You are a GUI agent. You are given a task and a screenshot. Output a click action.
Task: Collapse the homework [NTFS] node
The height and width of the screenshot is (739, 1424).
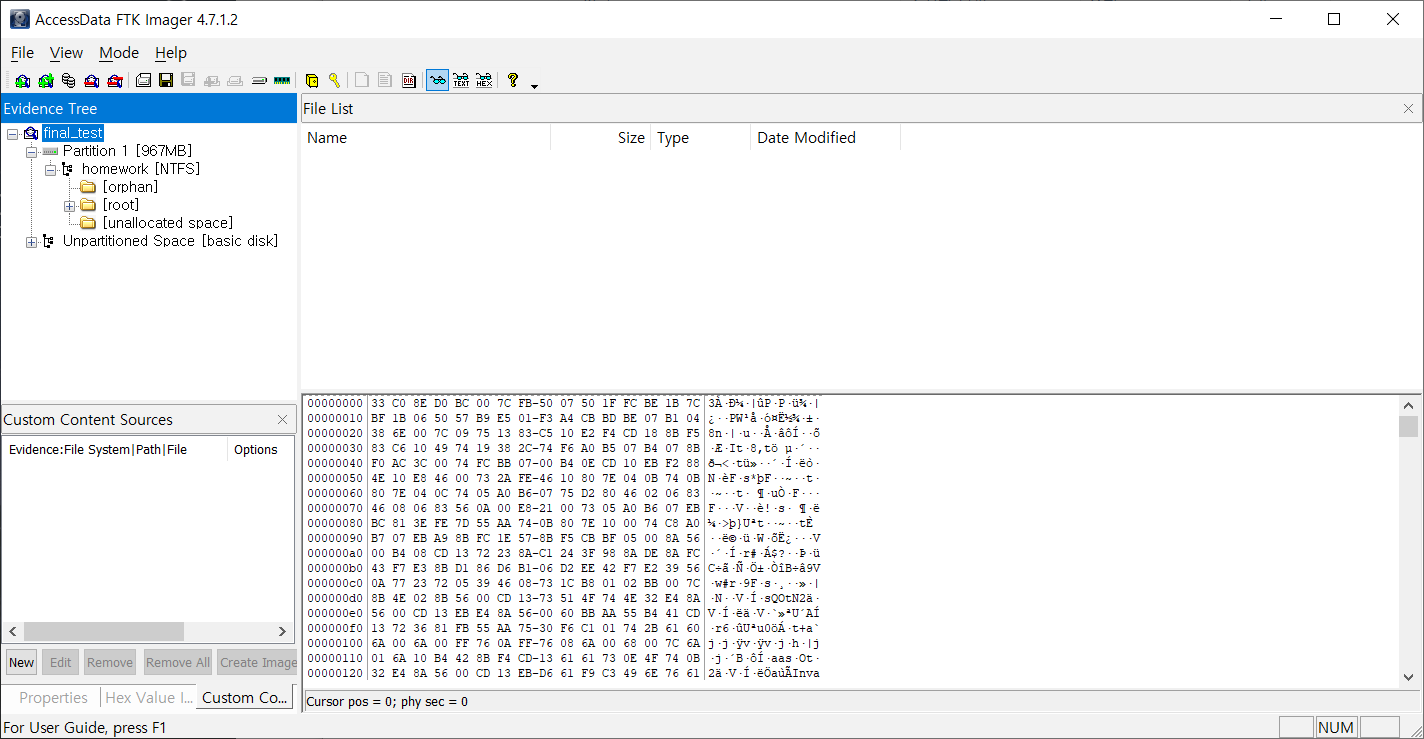(50, 169)
